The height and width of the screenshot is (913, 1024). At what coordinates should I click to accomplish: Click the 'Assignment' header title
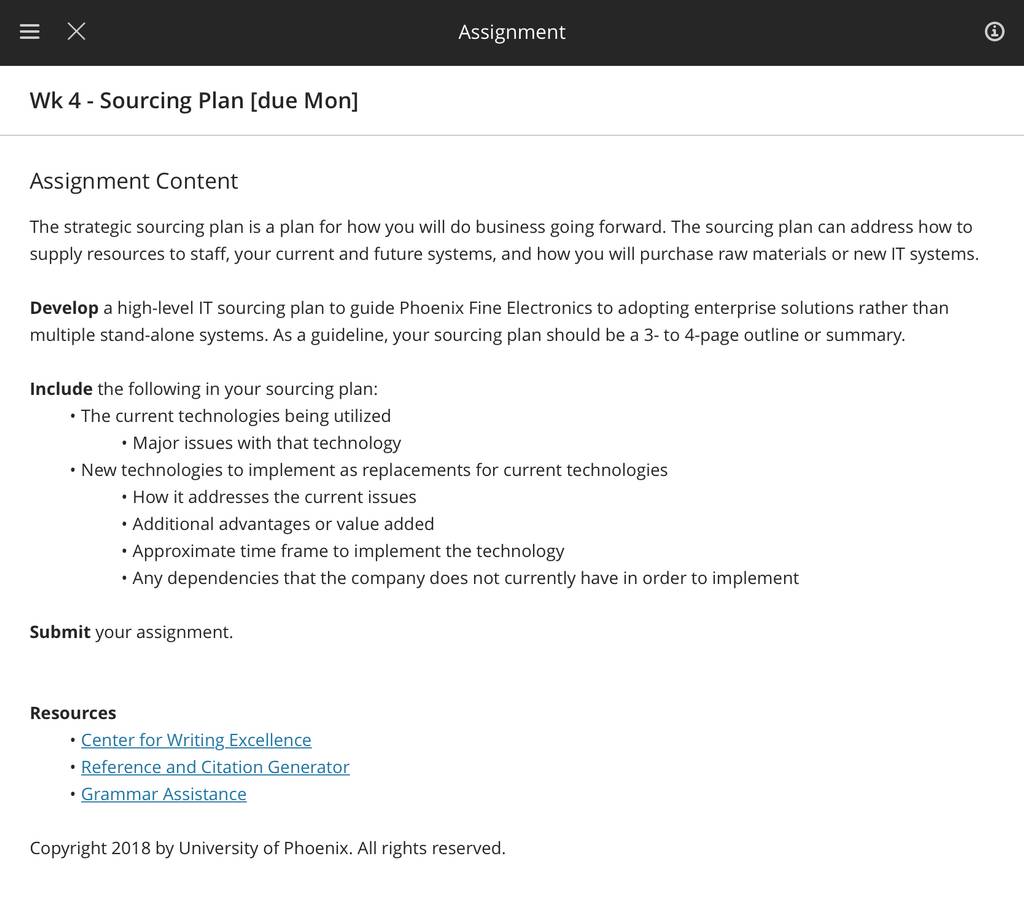point(512,32)
